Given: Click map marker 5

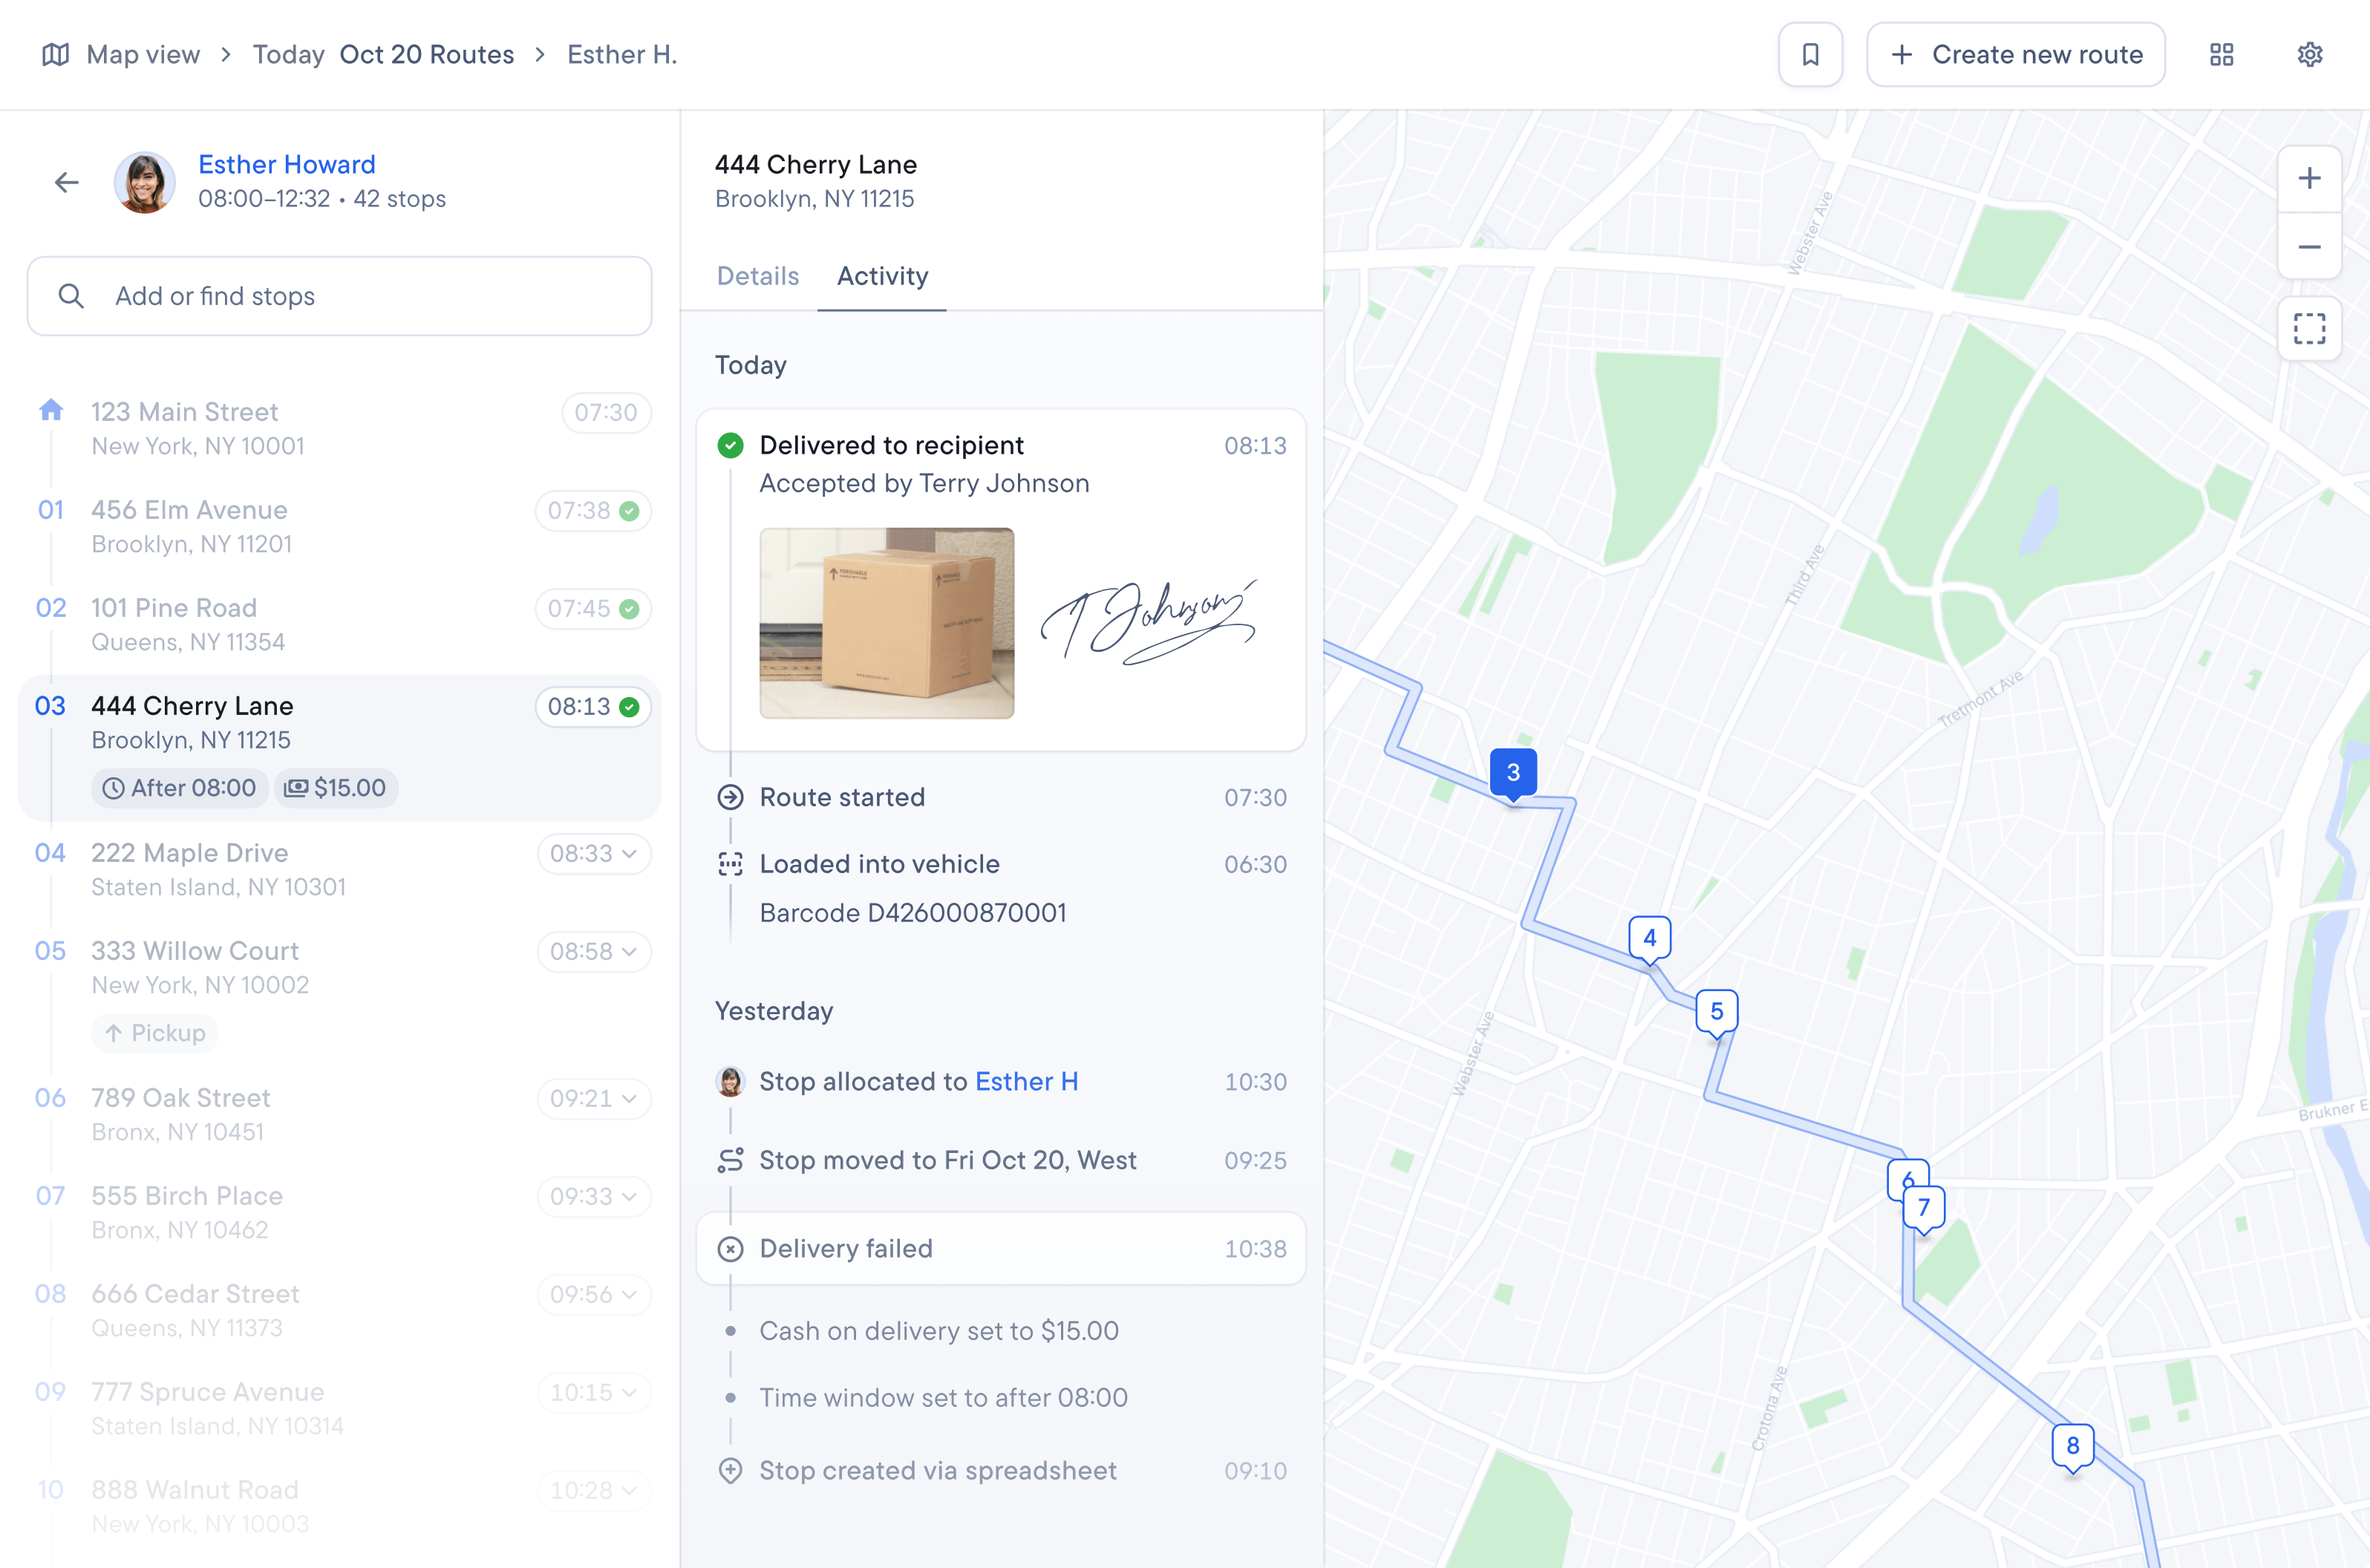Looking at the screenshot, I should tap(1716, 1014).
